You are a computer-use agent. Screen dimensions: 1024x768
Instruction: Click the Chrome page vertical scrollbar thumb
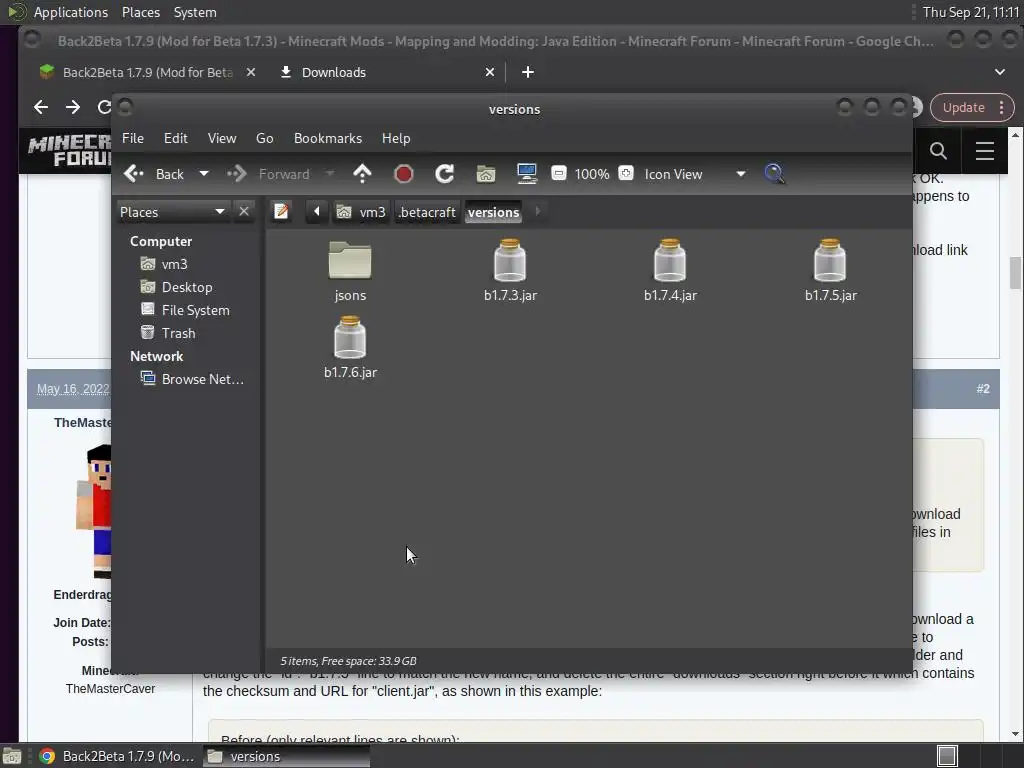pyautogui.click(x=1015, y=273)
